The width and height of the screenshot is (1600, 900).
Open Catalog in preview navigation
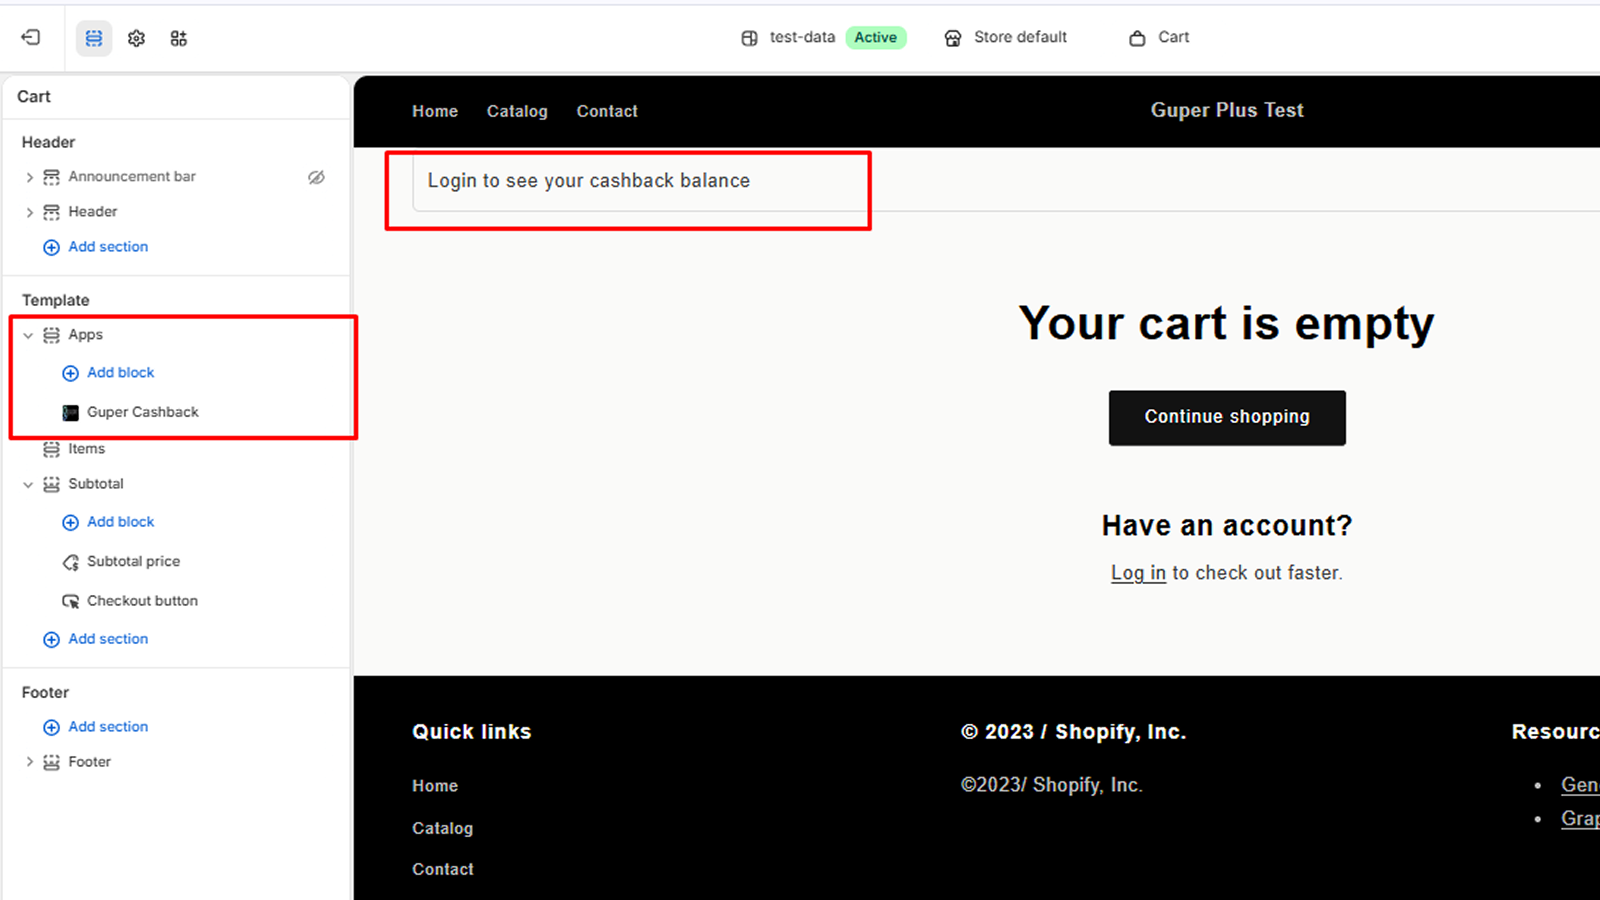point(517,111)
